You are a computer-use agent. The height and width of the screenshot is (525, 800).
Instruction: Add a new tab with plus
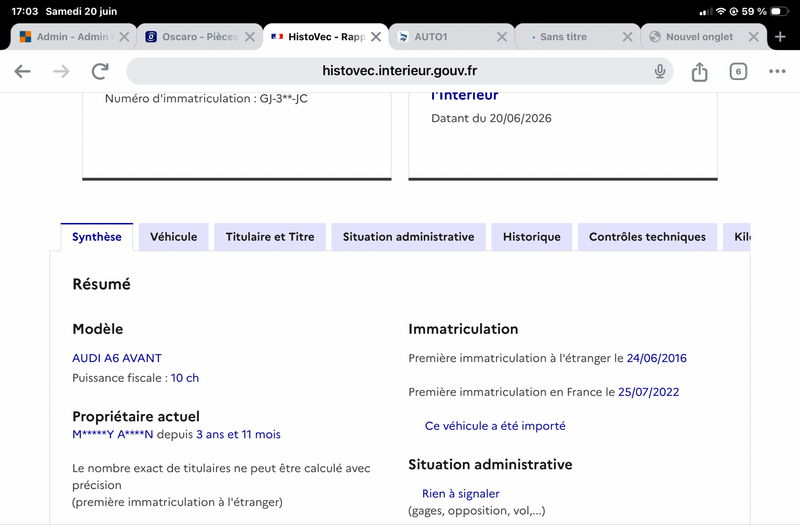click(780, 37)
